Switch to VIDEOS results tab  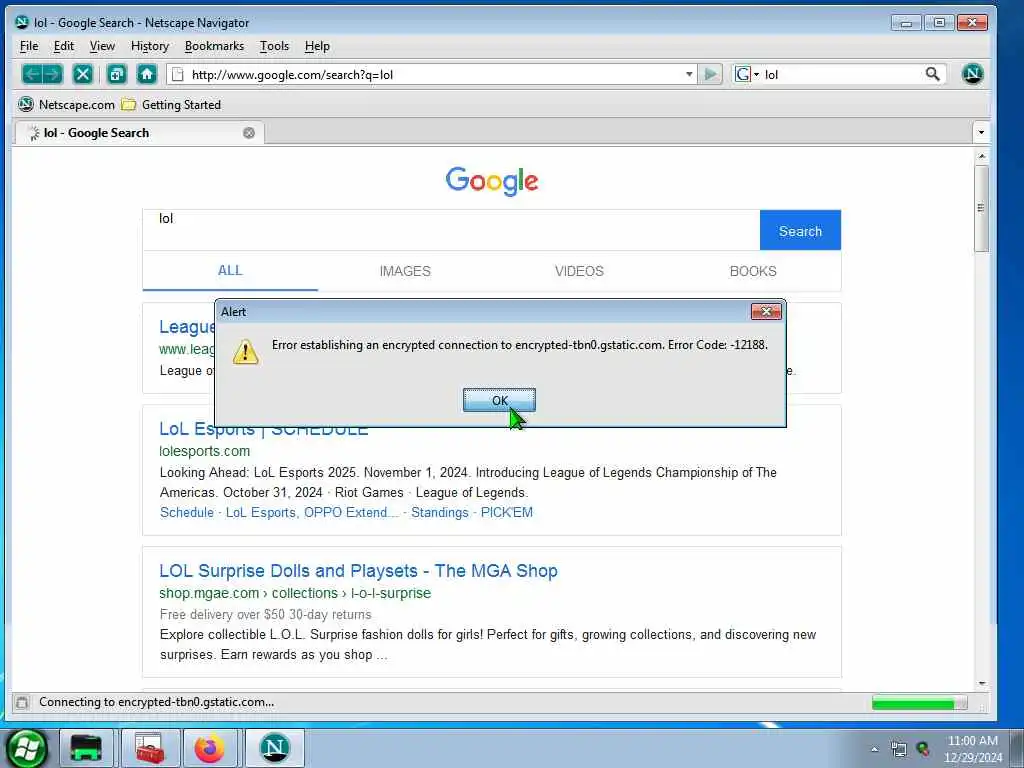(579, 271)
